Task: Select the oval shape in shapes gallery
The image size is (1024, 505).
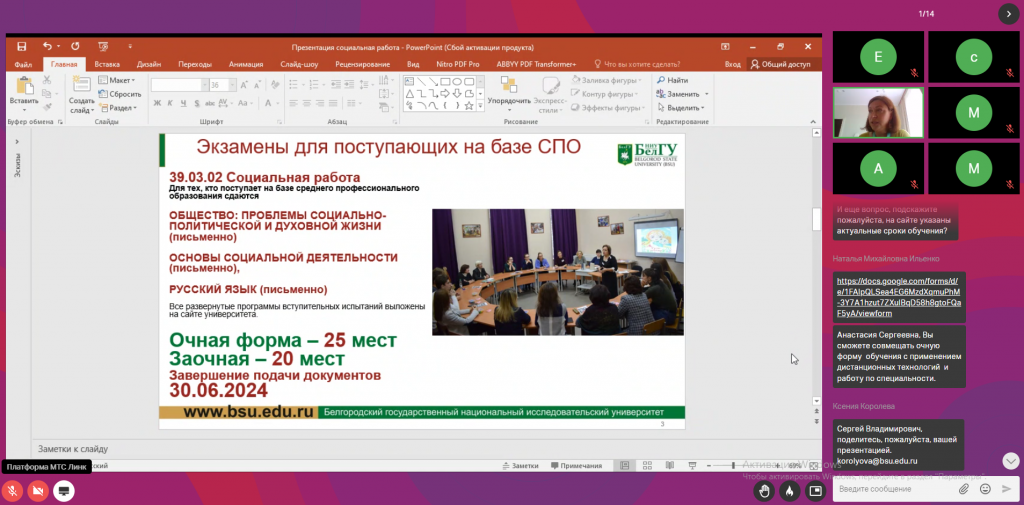Action: click(457, 82)
